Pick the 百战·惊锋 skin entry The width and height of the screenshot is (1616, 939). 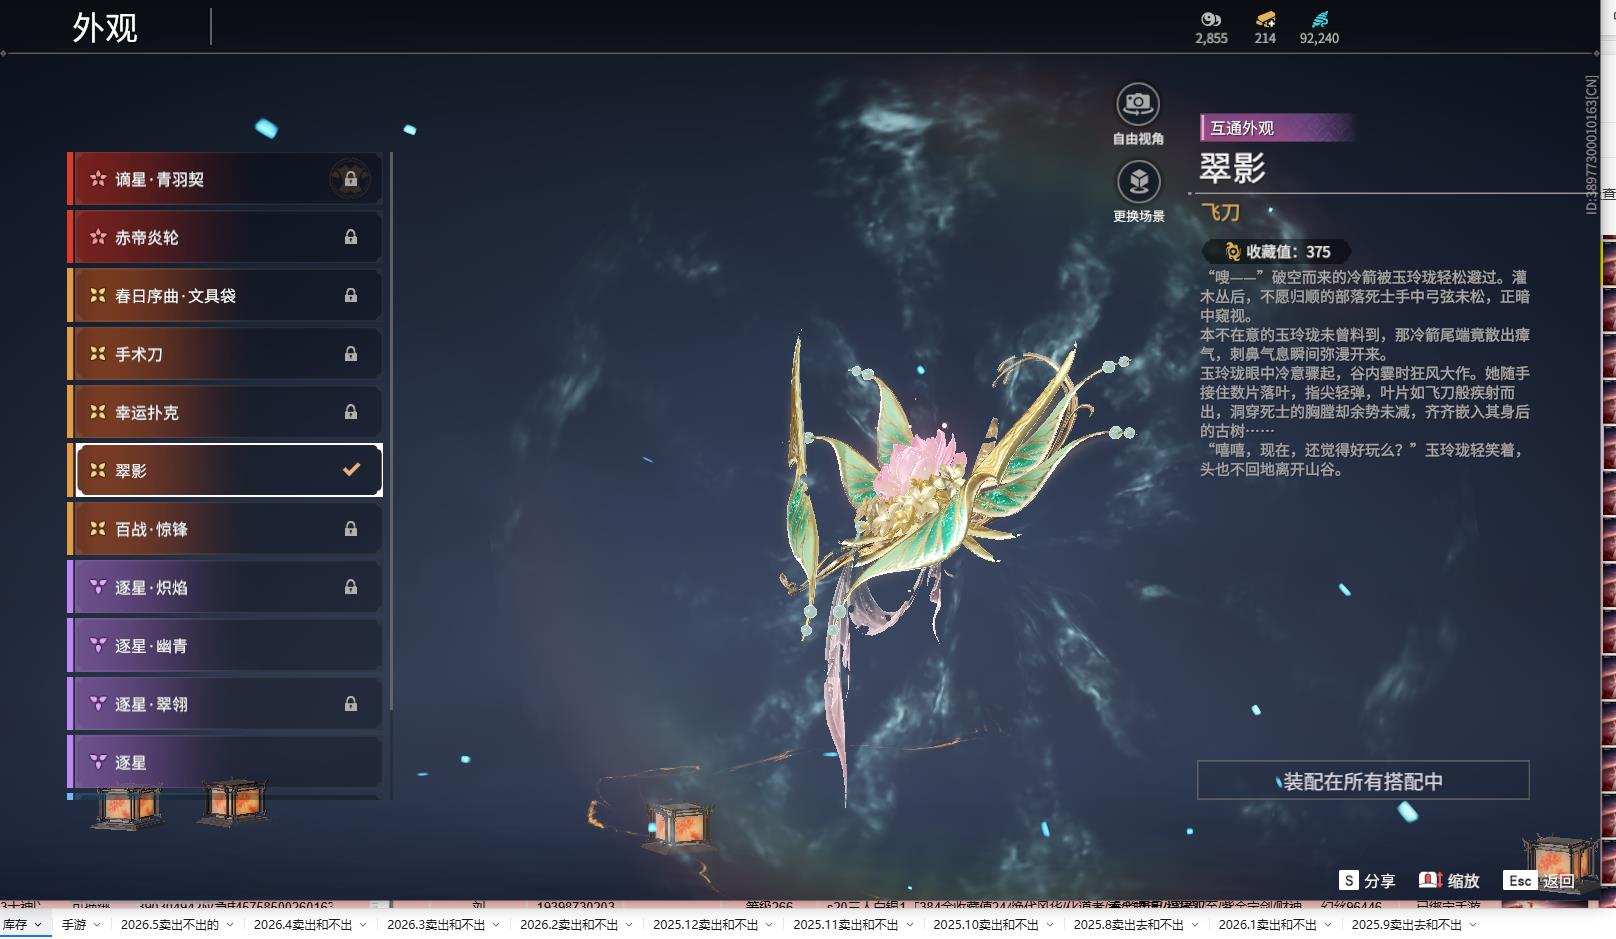tap(226, 529)
